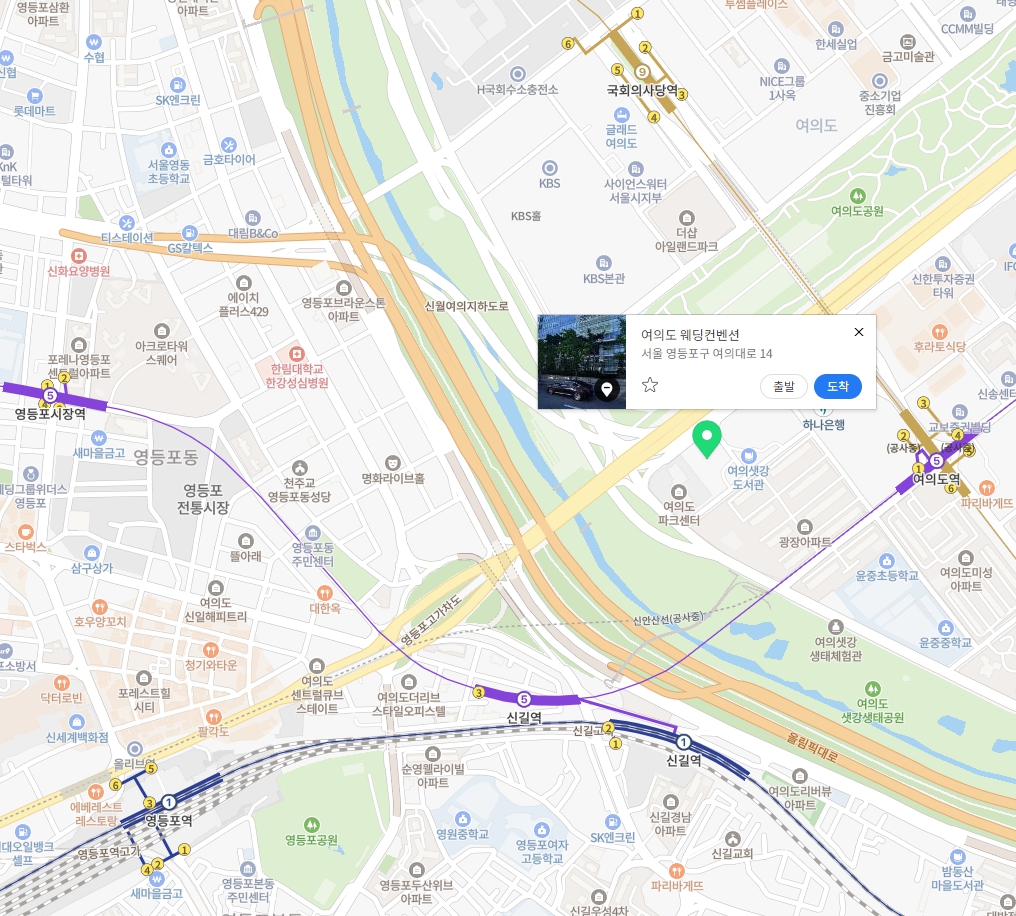Select the KBS place marker
Screen dimensions: 1016x916
pos(549,168)
